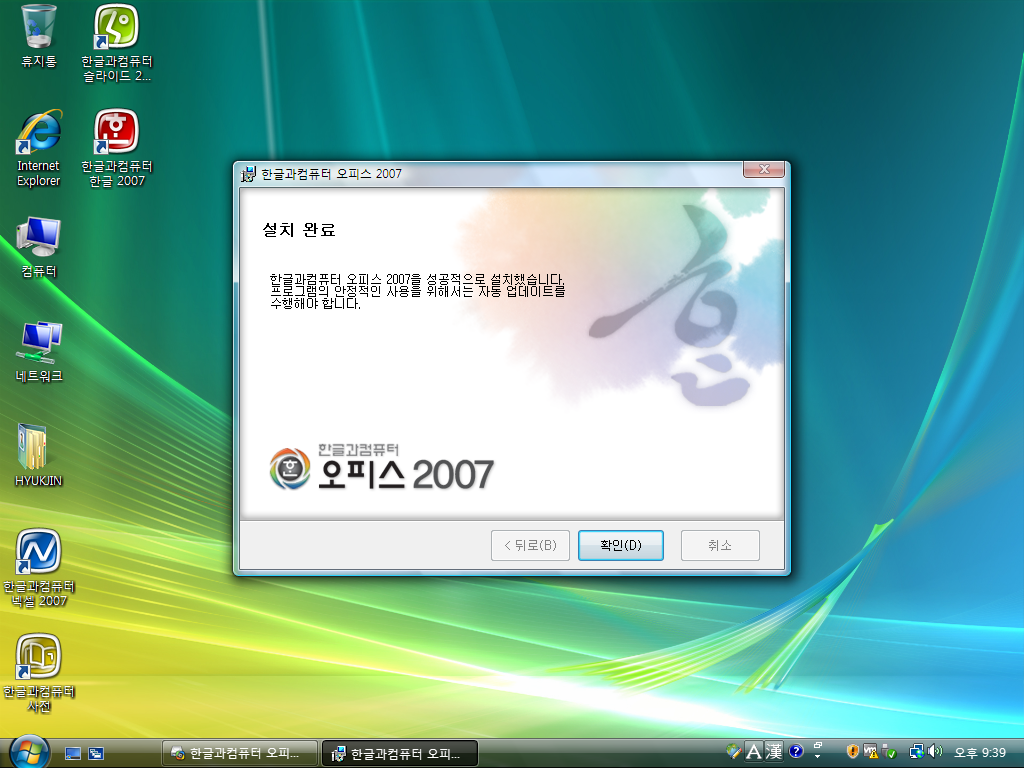Restore the language bar using its restore icon
1024x768 pixels.
[817, 746]
